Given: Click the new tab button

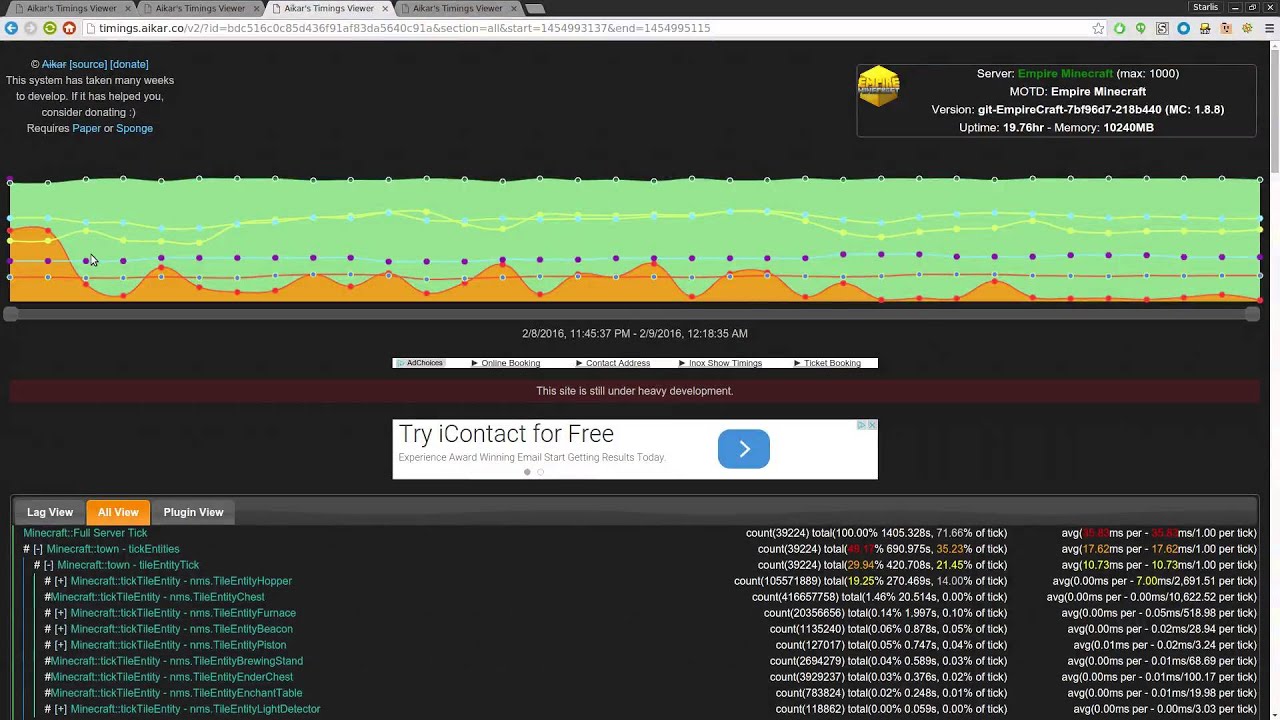Looking at the screenshot, I should (x=536, y=8).
